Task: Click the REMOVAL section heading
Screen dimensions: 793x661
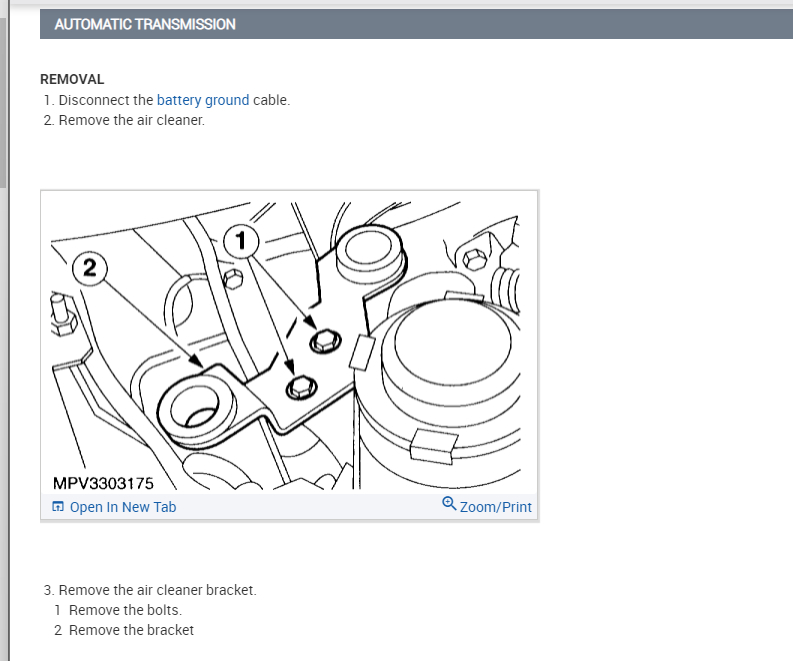Action: [72, 79]
